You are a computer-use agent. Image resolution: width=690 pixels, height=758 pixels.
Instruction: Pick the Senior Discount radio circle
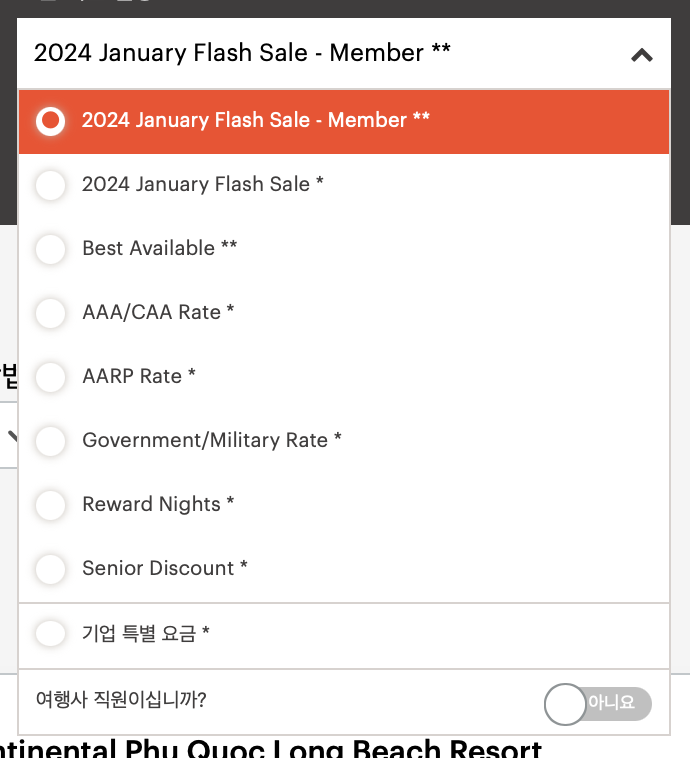(50, 569)
